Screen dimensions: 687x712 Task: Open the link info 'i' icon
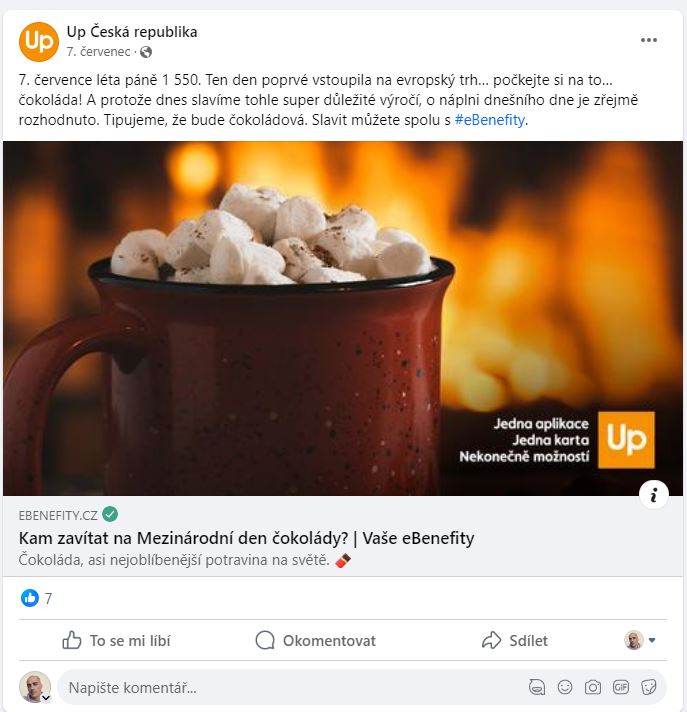pyautogui.click(x=653, y=494)
